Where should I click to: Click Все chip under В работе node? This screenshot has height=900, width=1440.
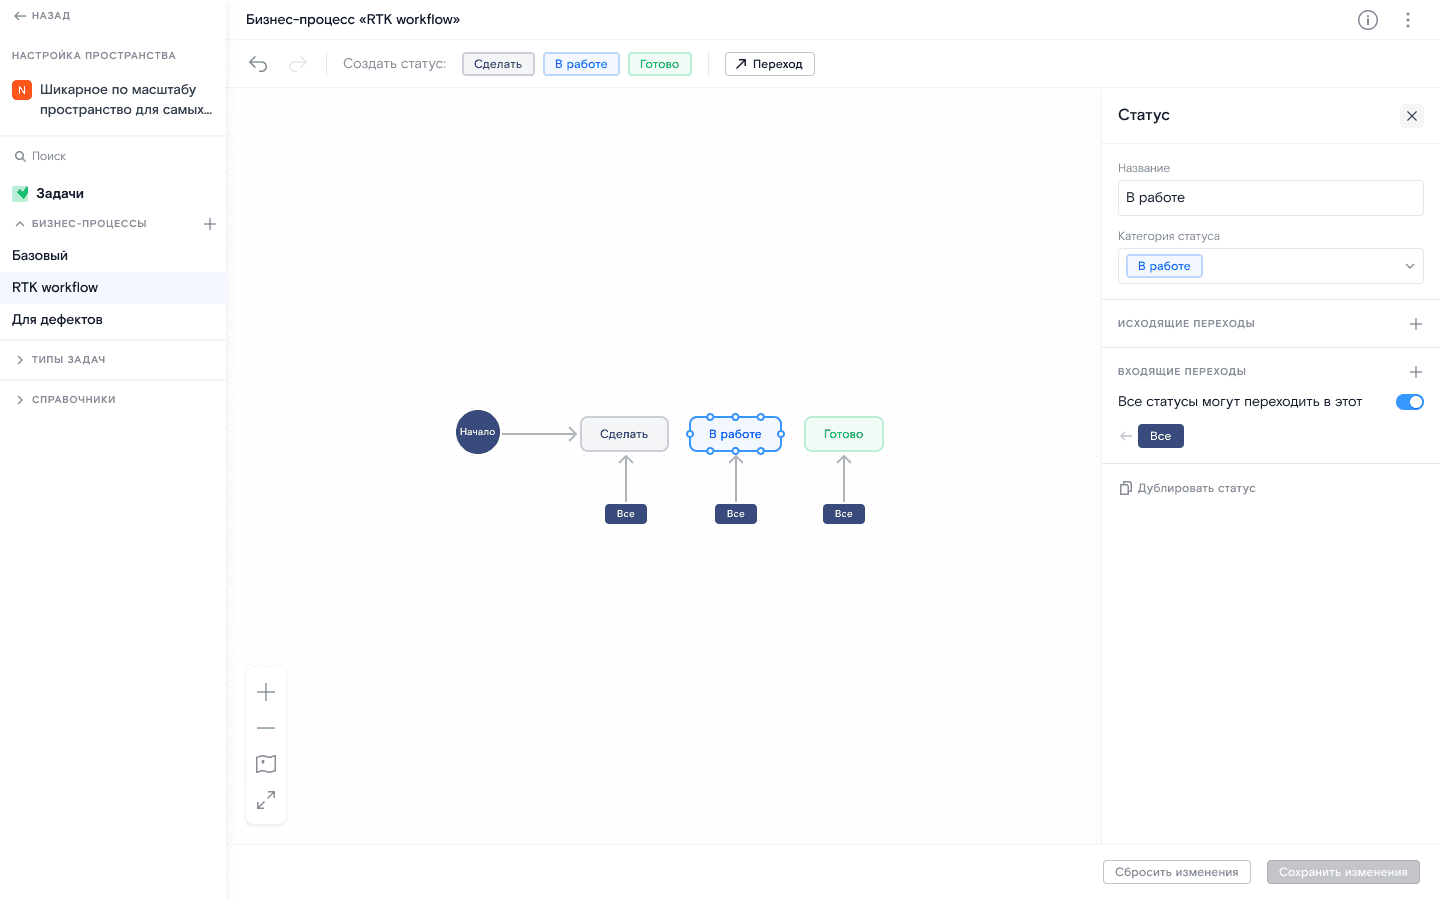click(736, 514)
